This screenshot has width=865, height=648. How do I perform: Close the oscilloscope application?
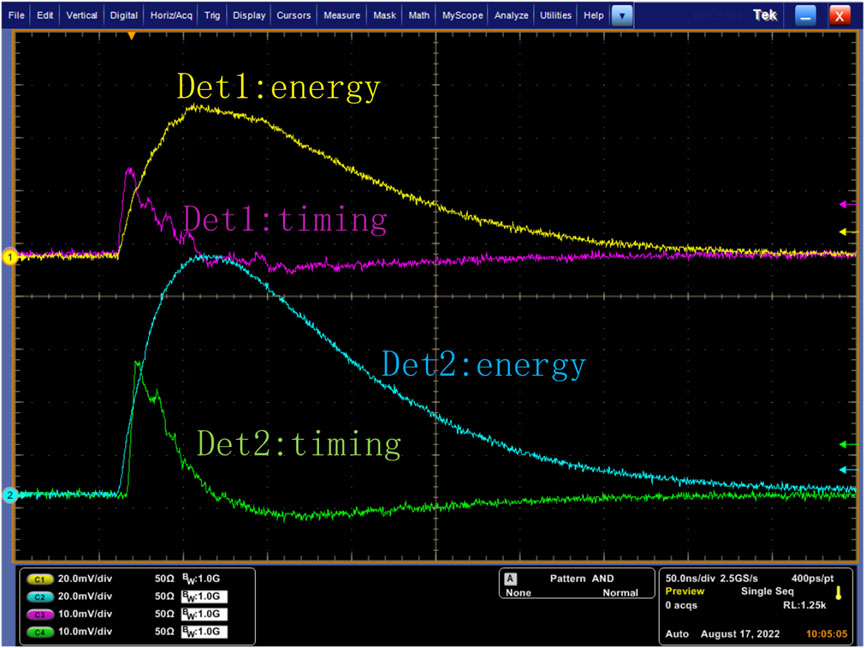(x=839, y=16)
